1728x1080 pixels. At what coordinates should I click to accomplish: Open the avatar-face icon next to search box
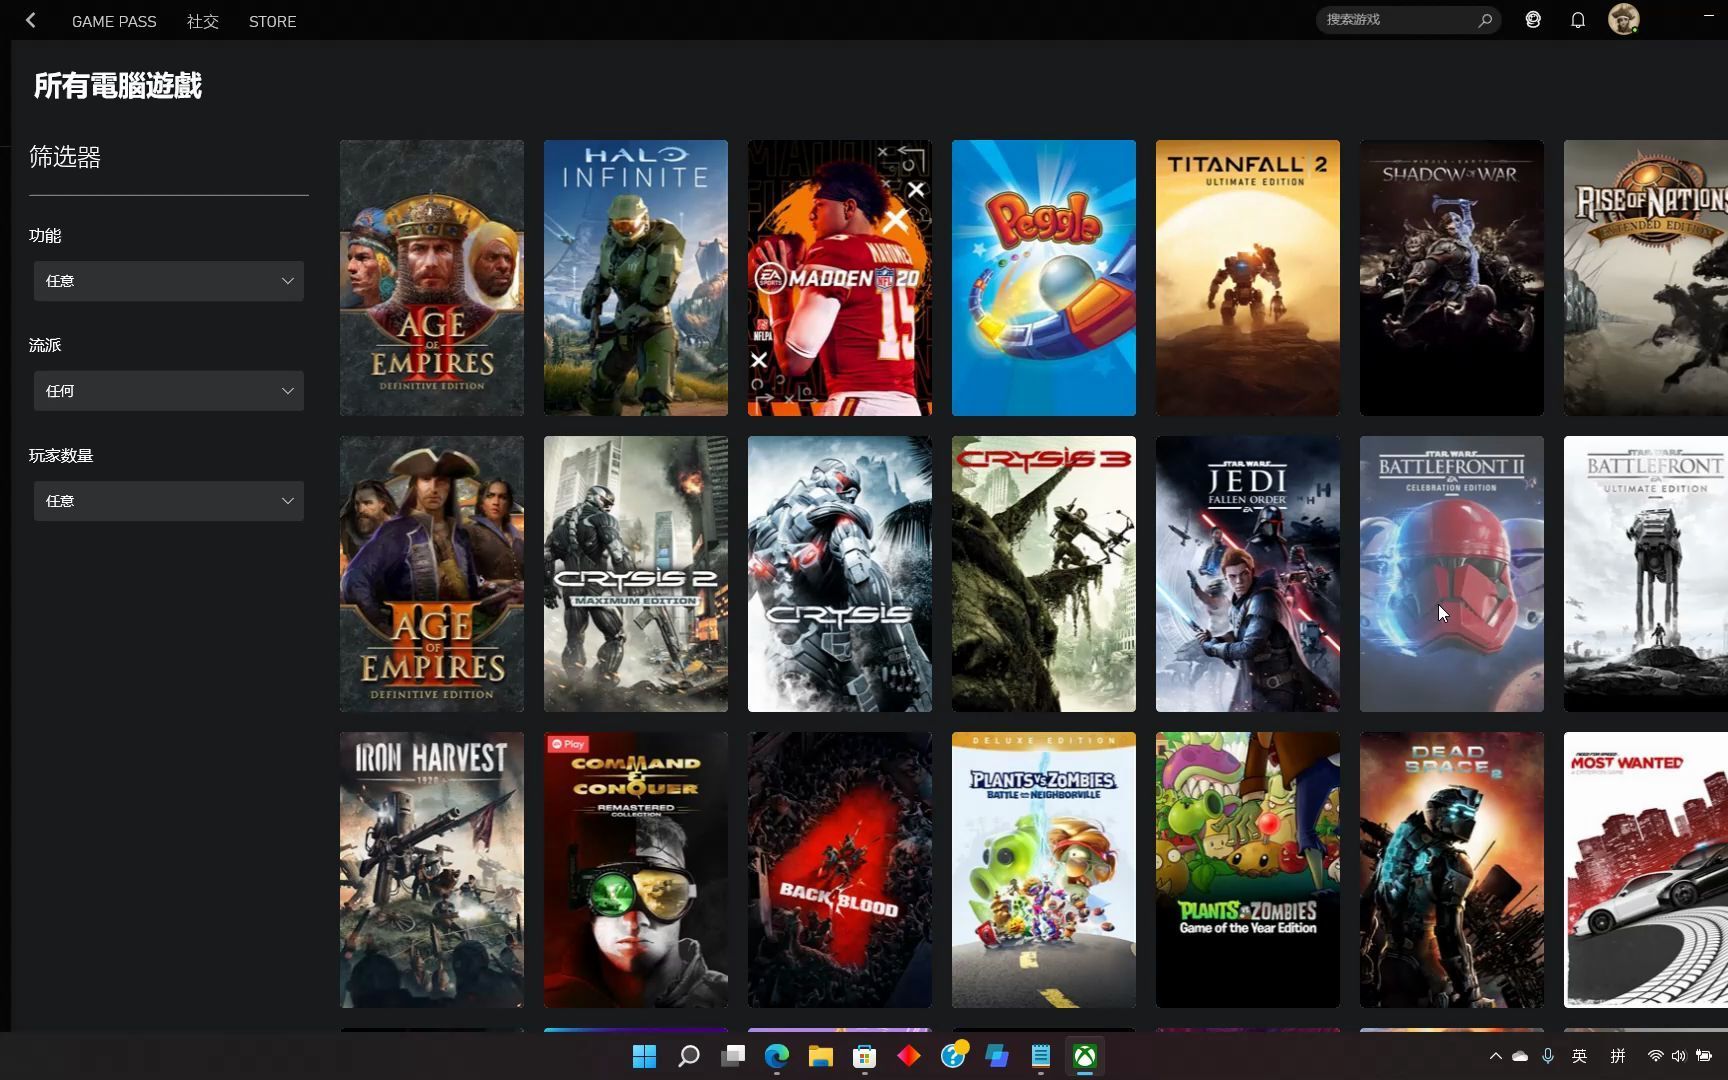tap(1533, 20)
